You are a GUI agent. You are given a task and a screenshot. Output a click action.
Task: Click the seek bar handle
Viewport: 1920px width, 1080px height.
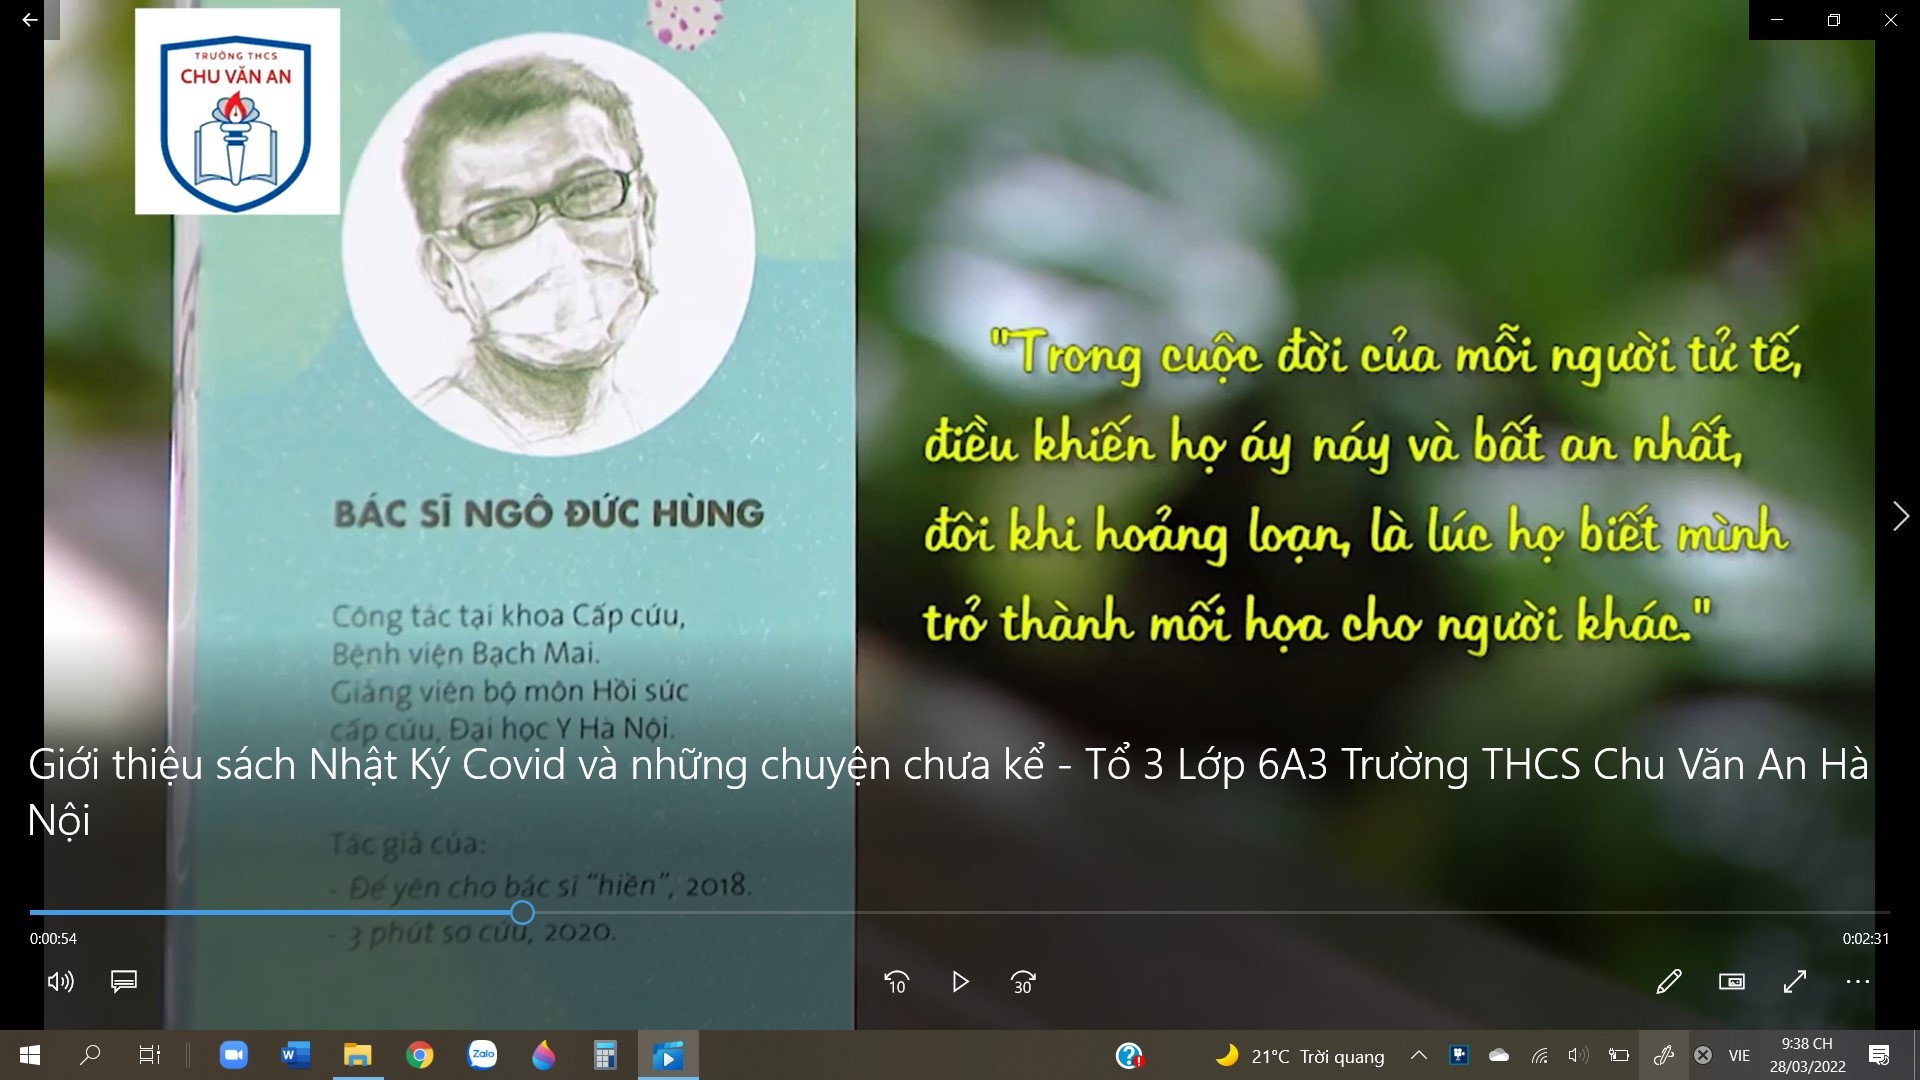pos(522,912)
